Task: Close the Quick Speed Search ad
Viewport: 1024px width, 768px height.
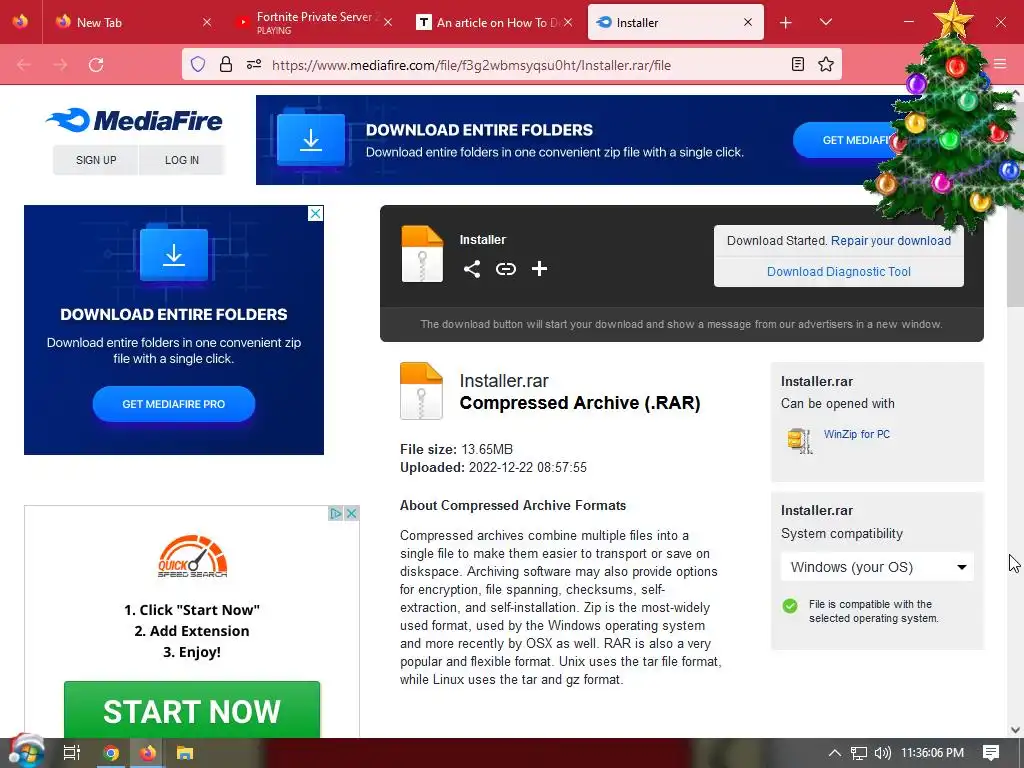Action: click(351, 513)
